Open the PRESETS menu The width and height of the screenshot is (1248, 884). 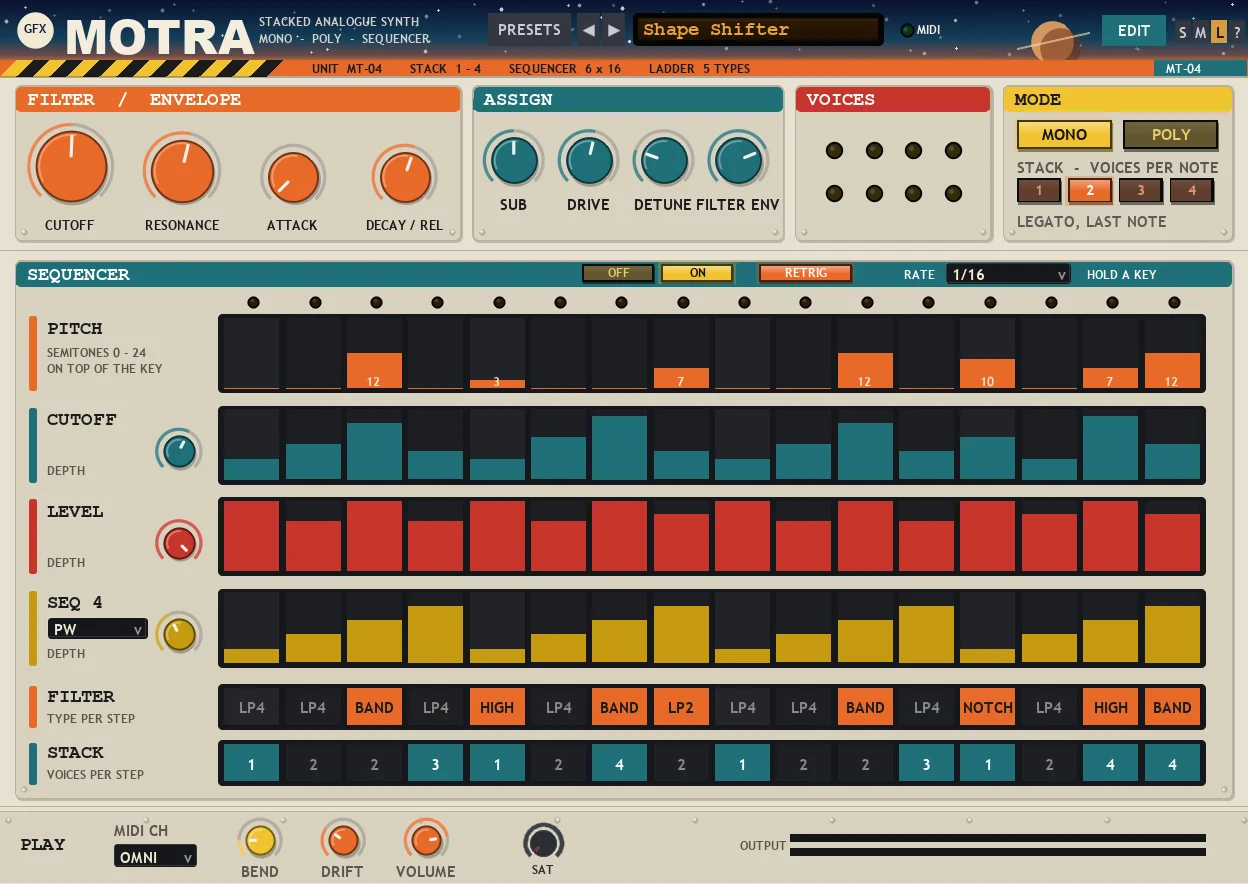click(x=530, y=30)
